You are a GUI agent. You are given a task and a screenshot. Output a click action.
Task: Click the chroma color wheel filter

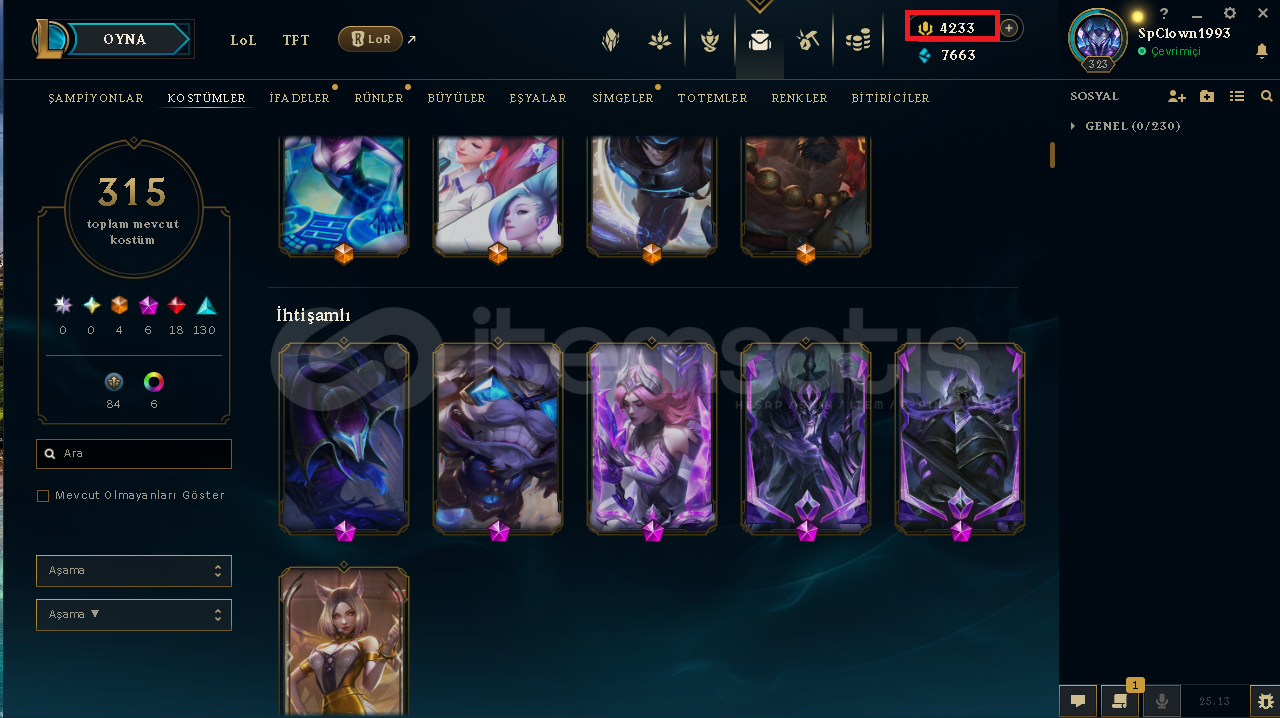[x=154, y=381]
